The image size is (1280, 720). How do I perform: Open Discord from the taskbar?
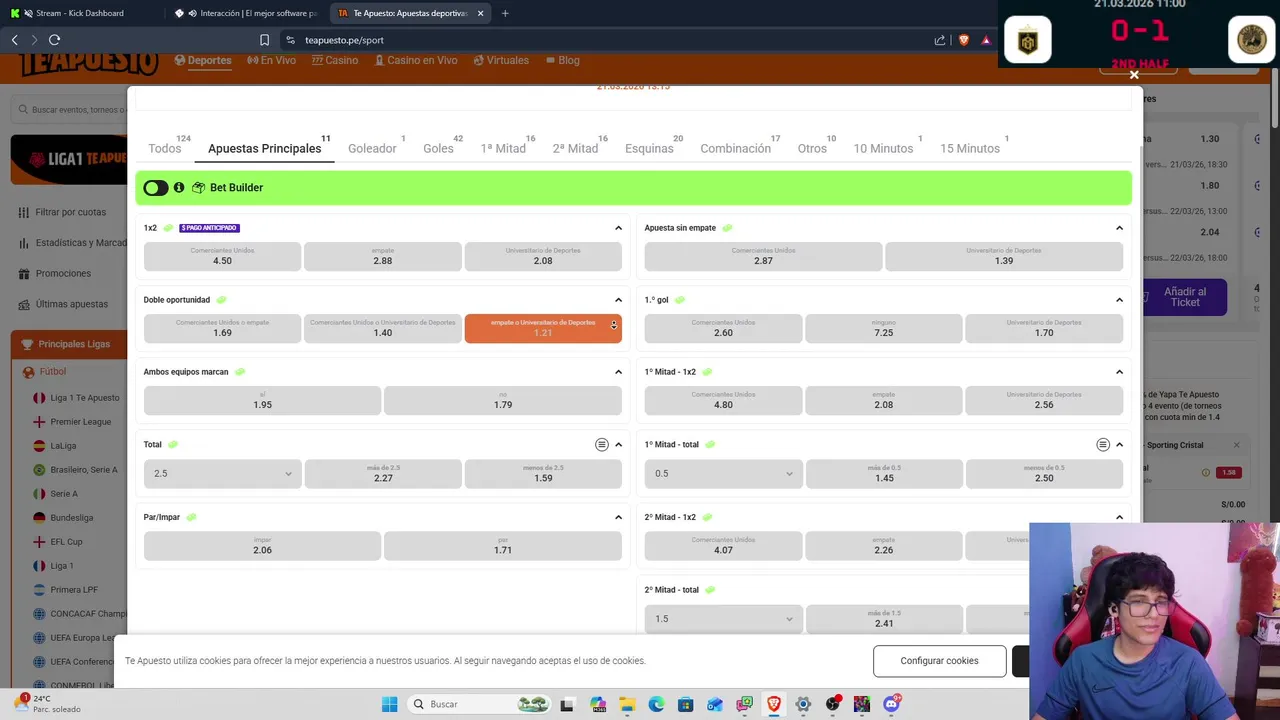coord(891,704)
